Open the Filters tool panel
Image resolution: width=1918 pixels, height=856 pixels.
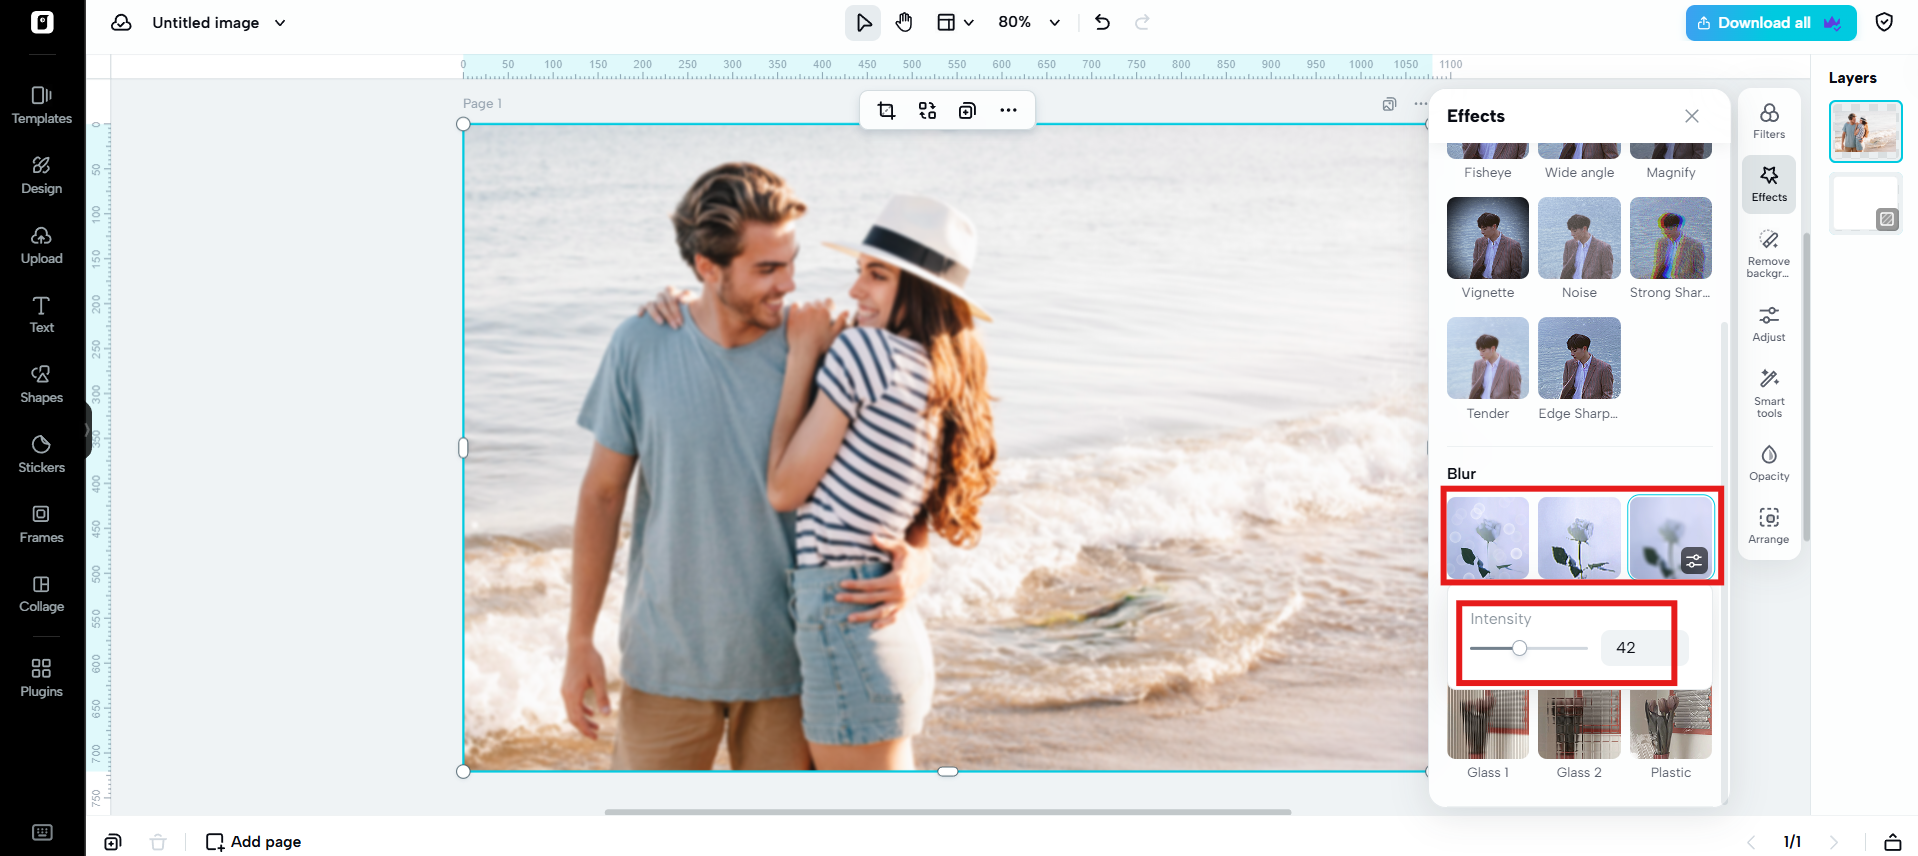click(1769, 121)
